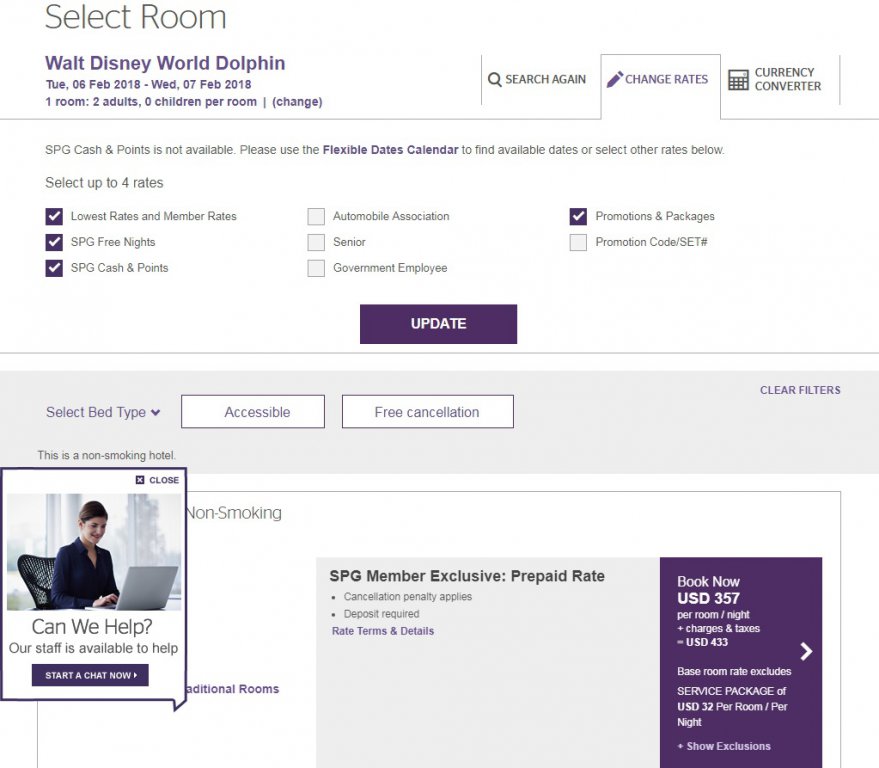
Task: Uncheck Promotions & Packages checkbox
Action: click(578, 216)
